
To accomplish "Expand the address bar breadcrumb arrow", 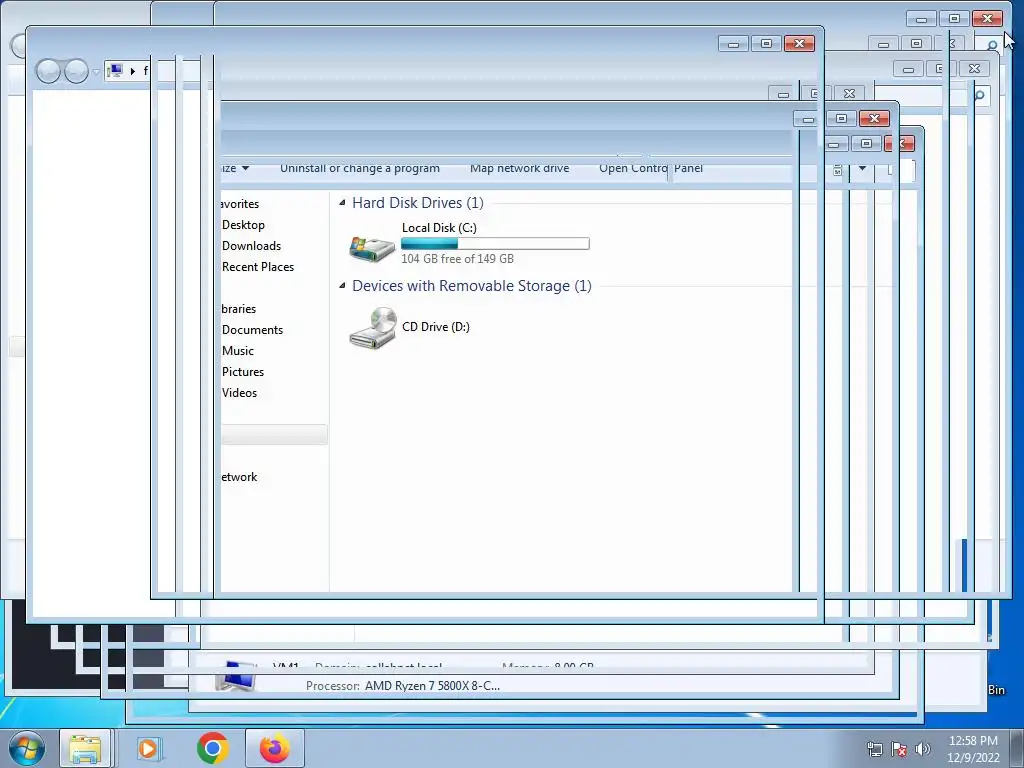I will pyautogui.click(x=133, y=71).
